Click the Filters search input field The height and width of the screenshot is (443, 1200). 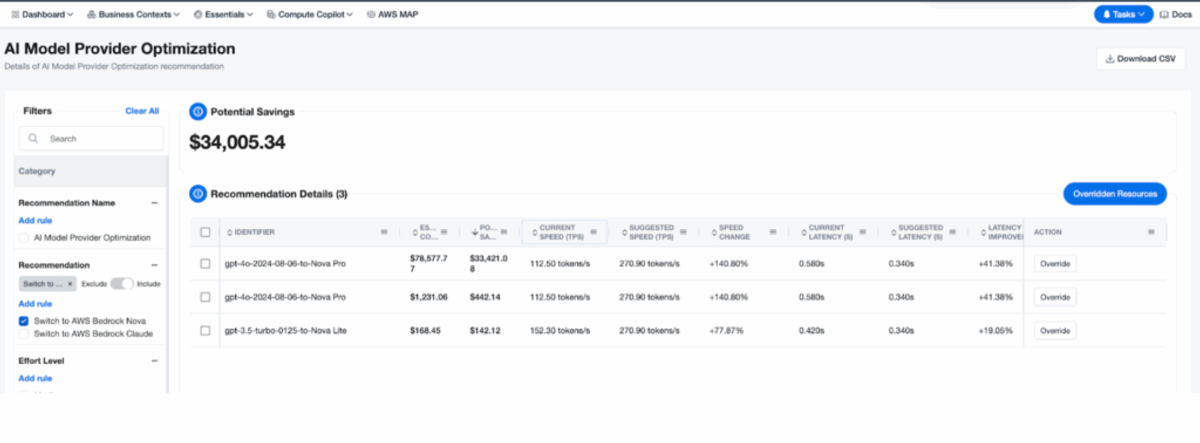pos(91,139)
